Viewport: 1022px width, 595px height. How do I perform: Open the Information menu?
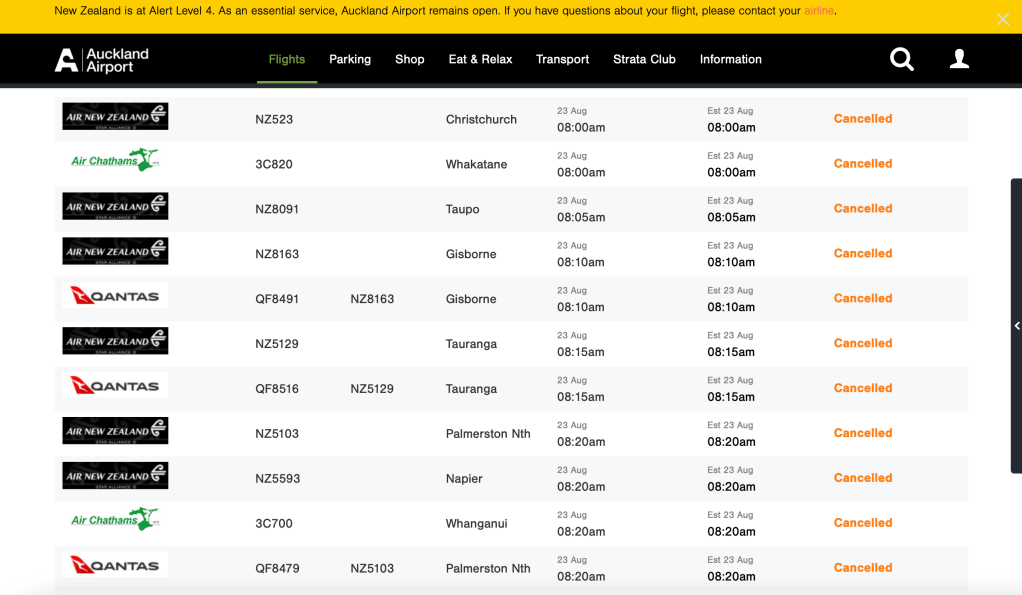(x=731, y=60)
